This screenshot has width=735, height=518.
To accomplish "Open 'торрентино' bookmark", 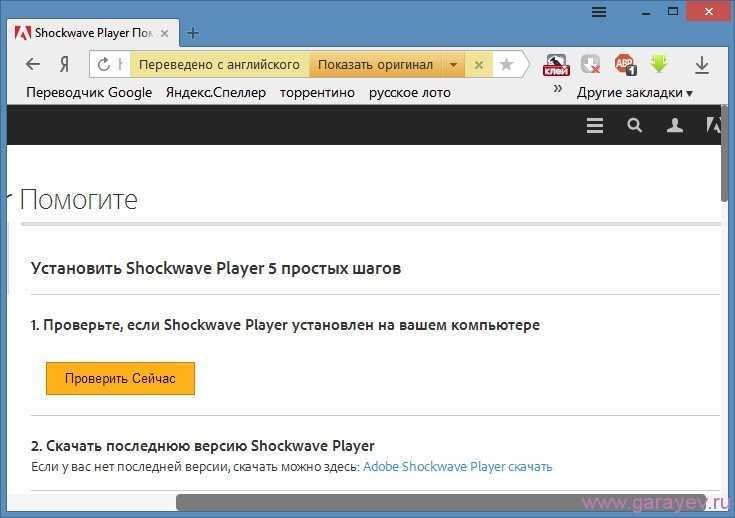I will [317, 93].
